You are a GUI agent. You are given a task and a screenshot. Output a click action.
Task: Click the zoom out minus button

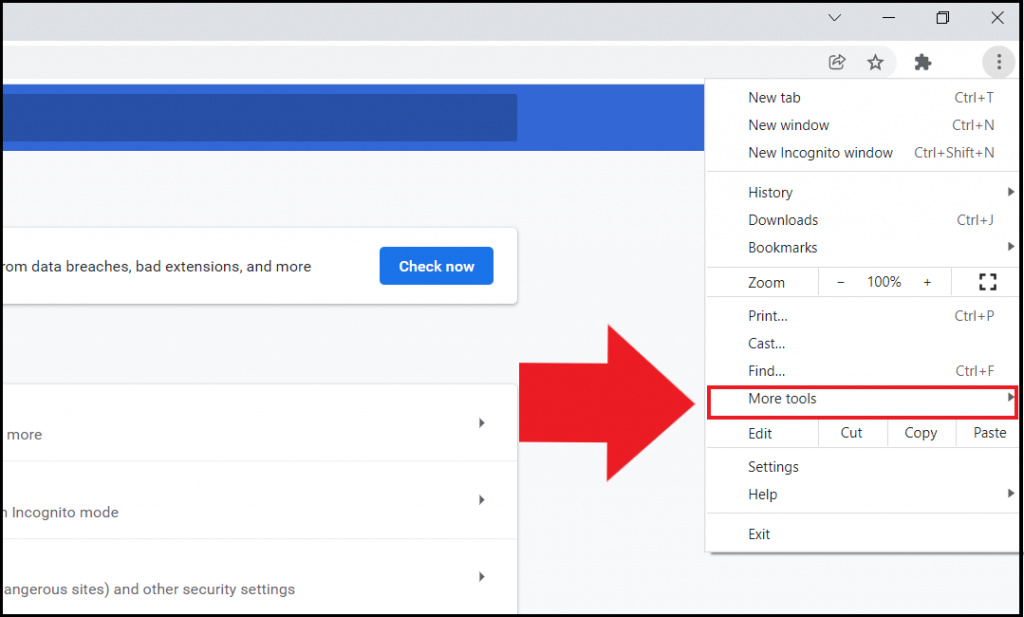[840, 282]
